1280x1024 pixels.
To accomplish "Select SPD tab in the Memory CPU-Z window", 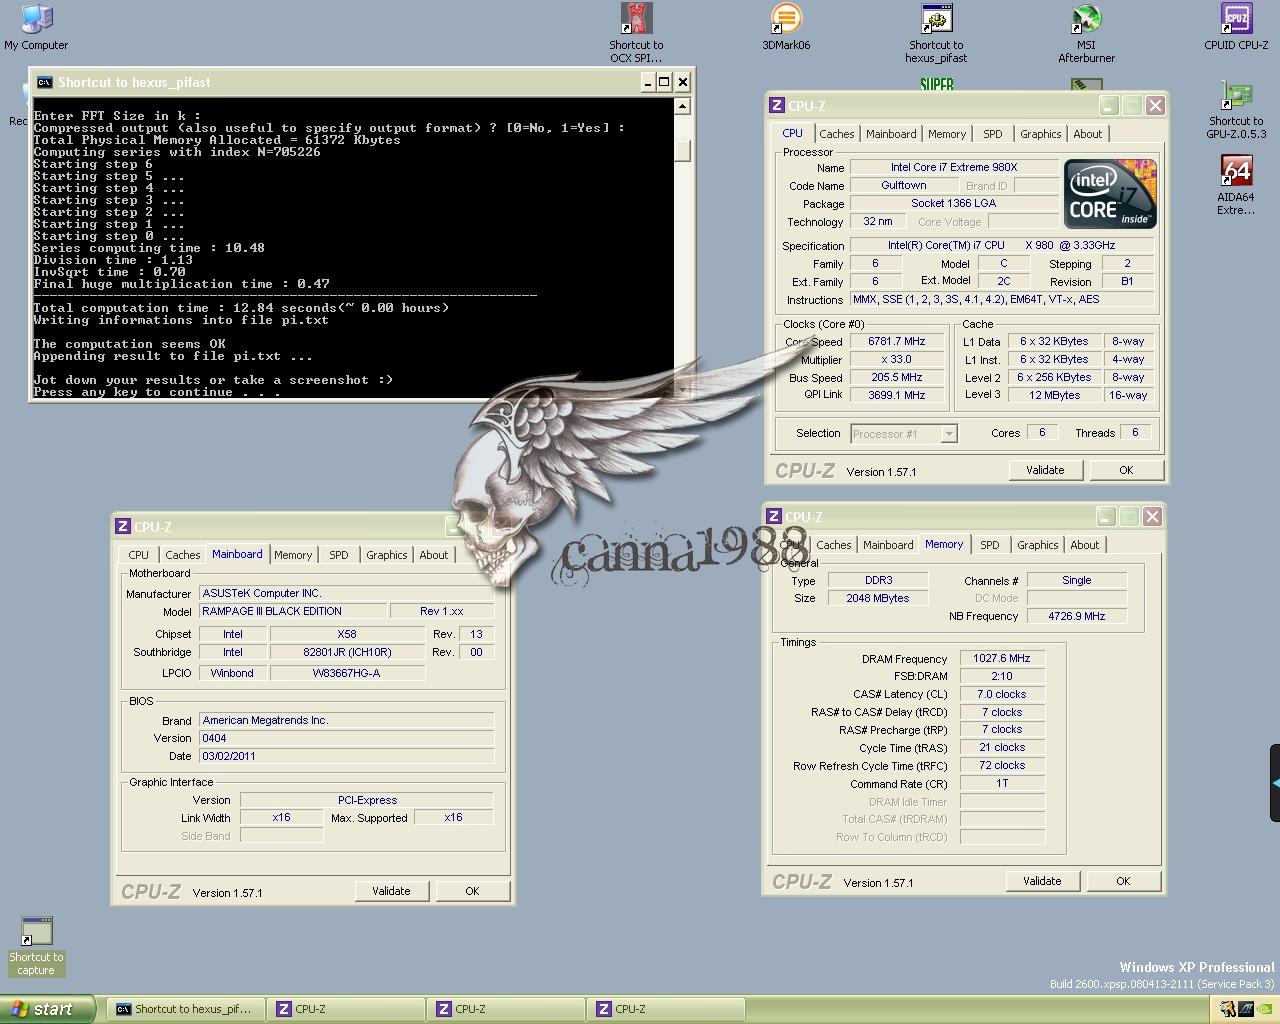I will 989,545.
